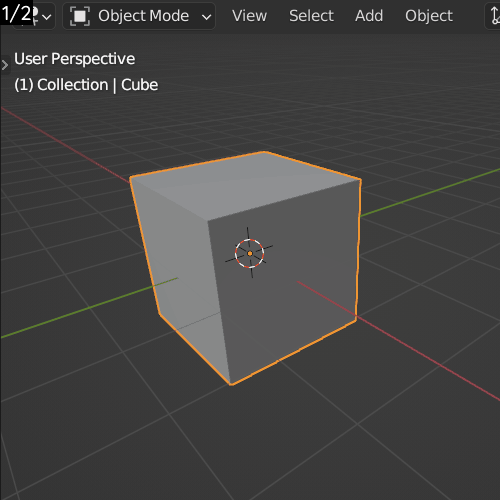Click the '(1) Collection | Cube' text
Screen dimensions: 500x500
tap(86, 85)
